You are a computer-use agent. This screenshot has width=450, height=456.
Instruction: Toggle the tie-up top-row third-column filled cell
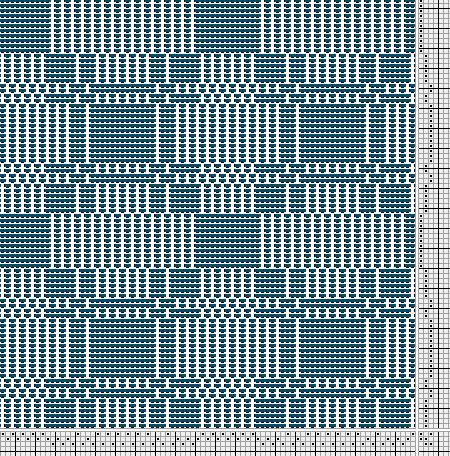pyautogui.click(x=431, y=434)
